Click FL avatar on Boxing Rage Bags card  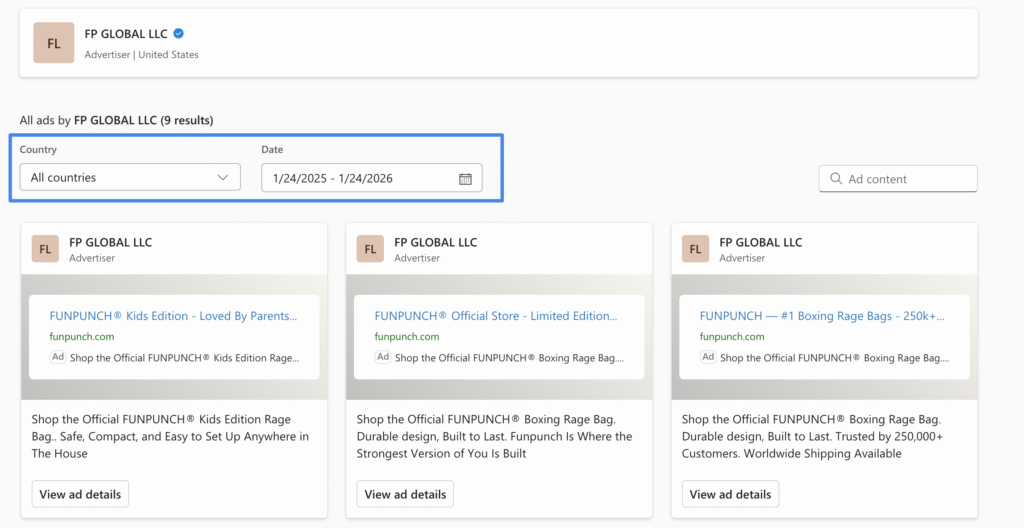696,249
